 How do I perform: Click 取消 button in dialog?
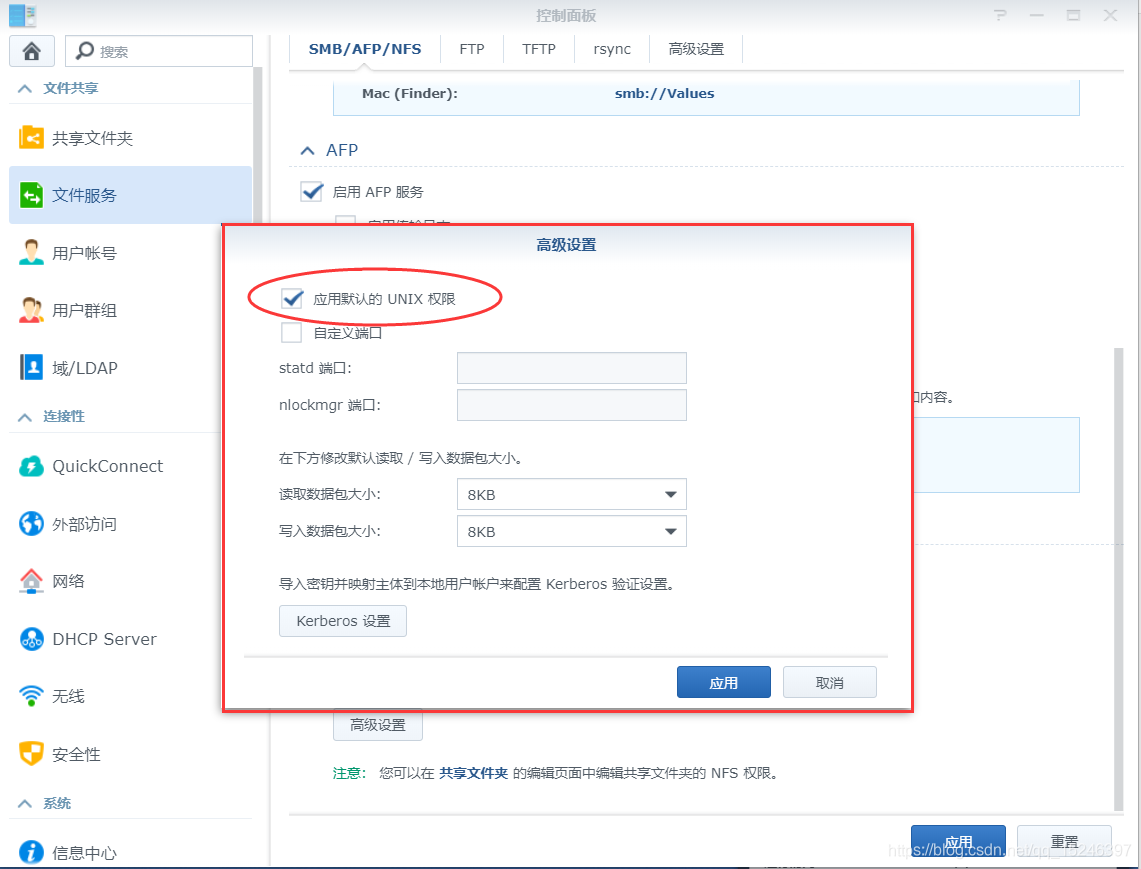[830, 682]
